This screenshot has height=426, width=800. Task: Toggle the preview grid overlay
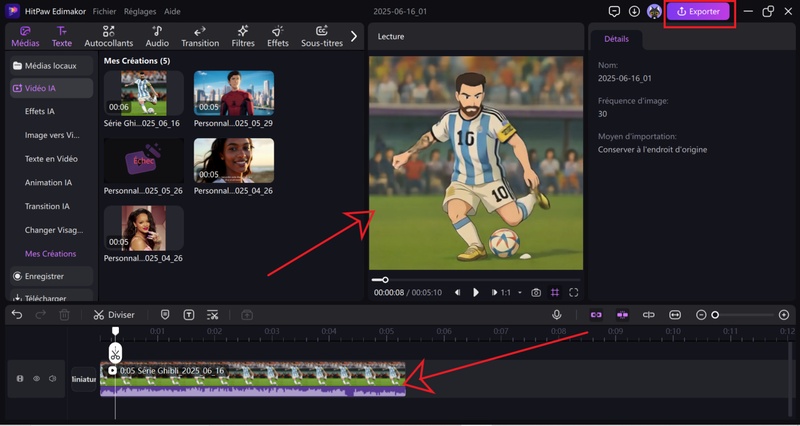[x=555, y=292]
